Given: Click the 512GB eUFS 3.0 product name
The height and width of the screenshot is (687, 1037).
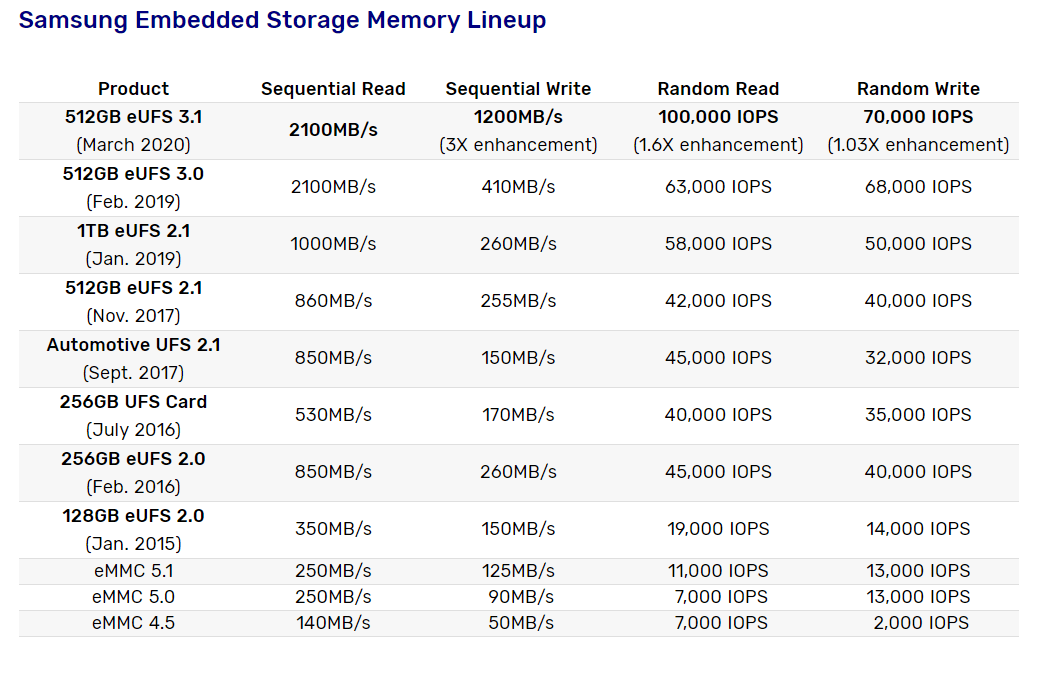Looking at the screenshot, I should coord(134,174).
